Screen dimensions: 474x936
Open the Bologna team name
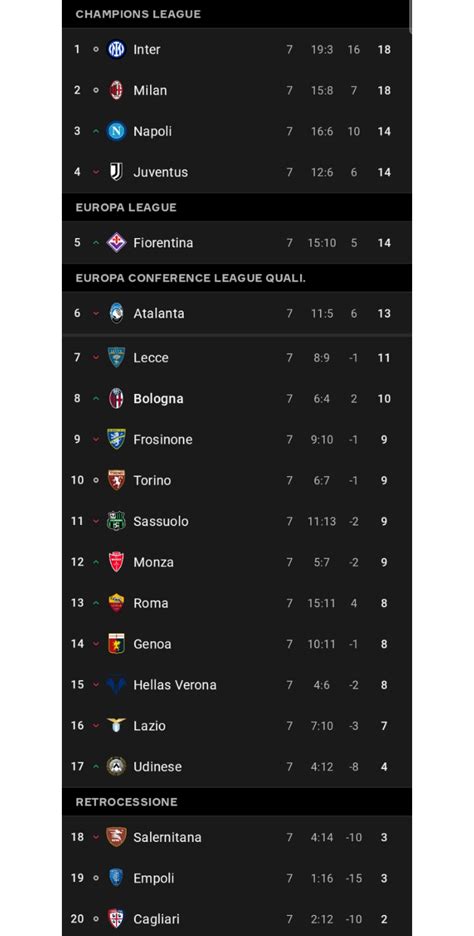158,399
